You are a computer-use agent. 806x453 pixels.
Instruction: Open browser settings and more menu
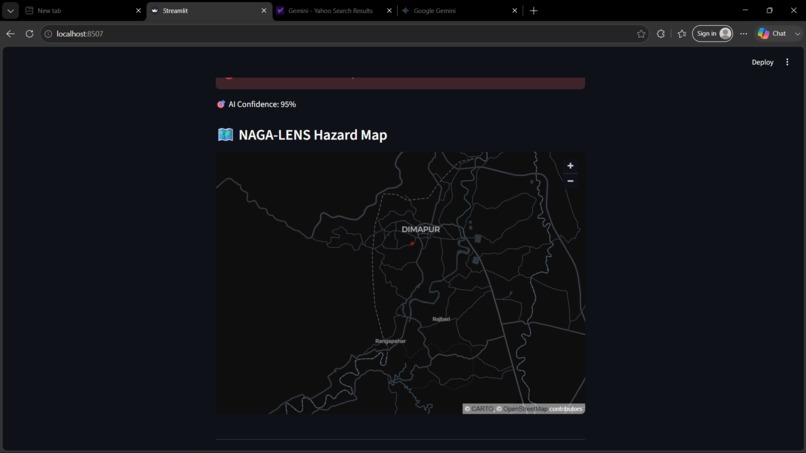click(743, 33)
